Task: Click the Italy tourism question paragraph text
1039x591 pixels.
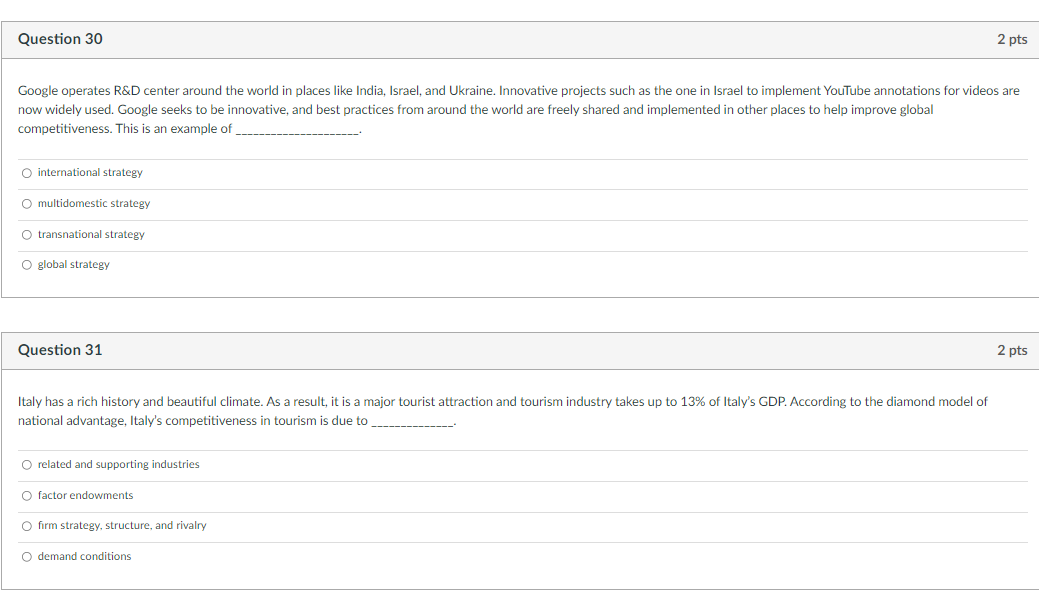Action: (500, 410)
